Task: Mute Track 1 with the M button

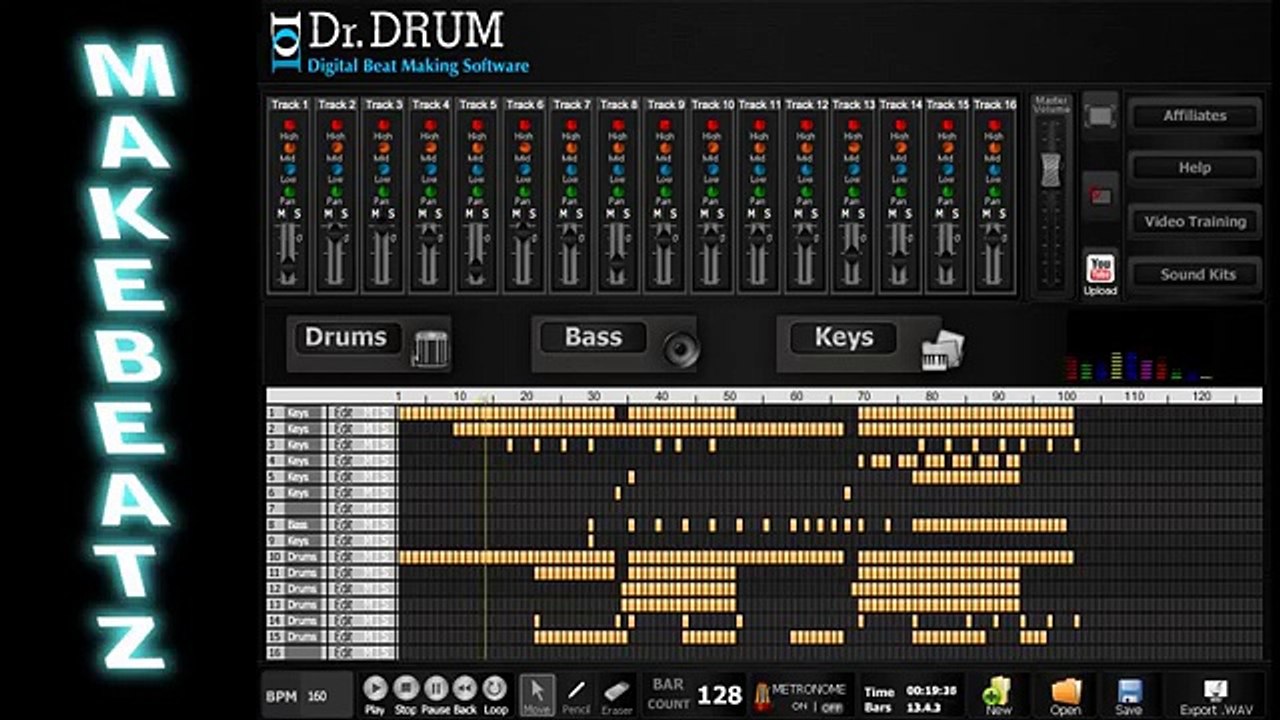Action: [281, 214]
